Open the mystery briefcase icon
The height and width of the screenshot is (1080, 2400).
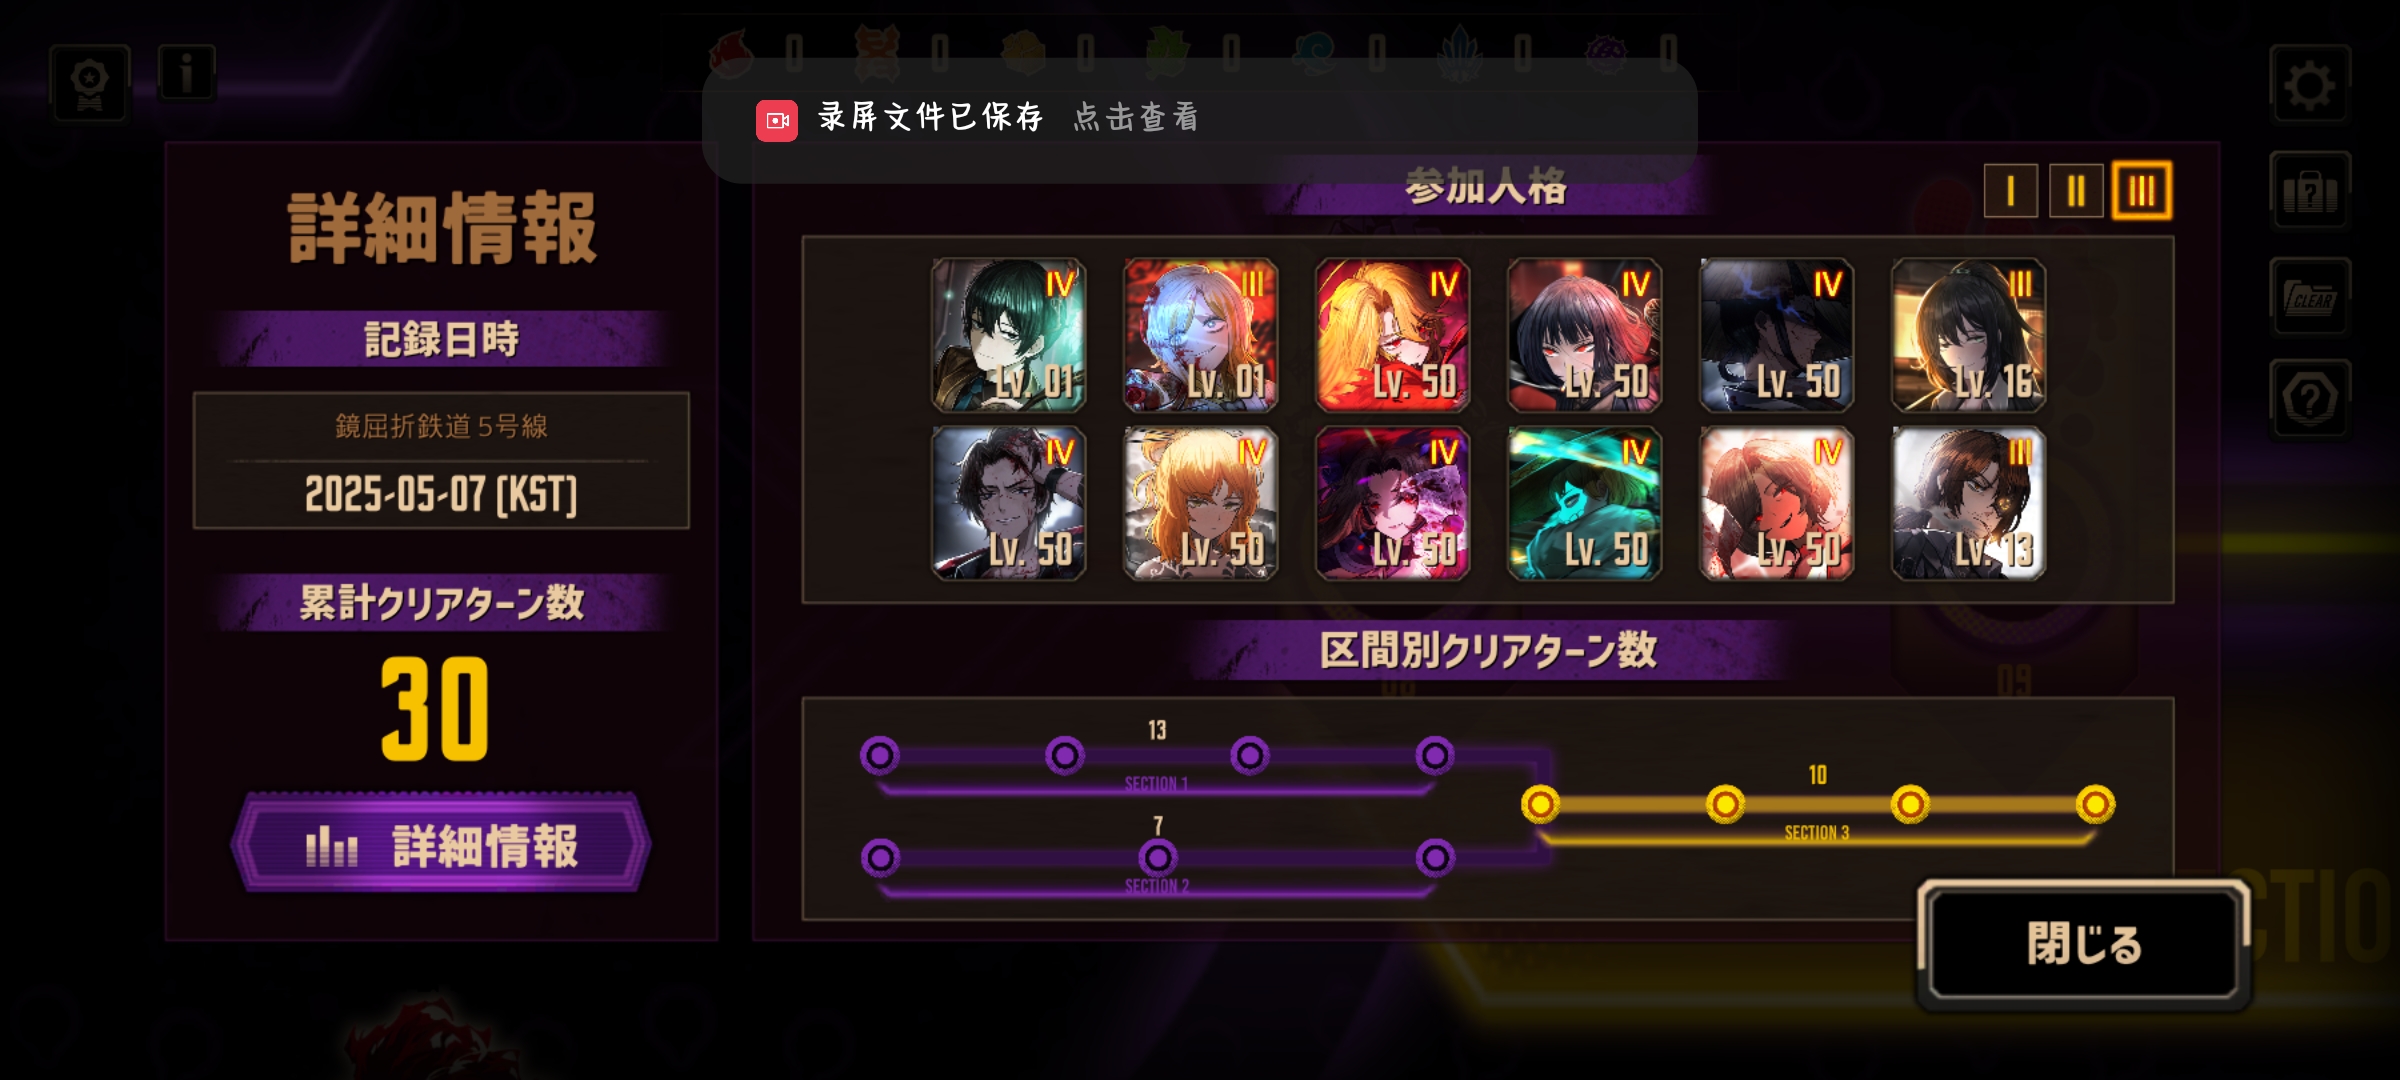click(2309, 191)
